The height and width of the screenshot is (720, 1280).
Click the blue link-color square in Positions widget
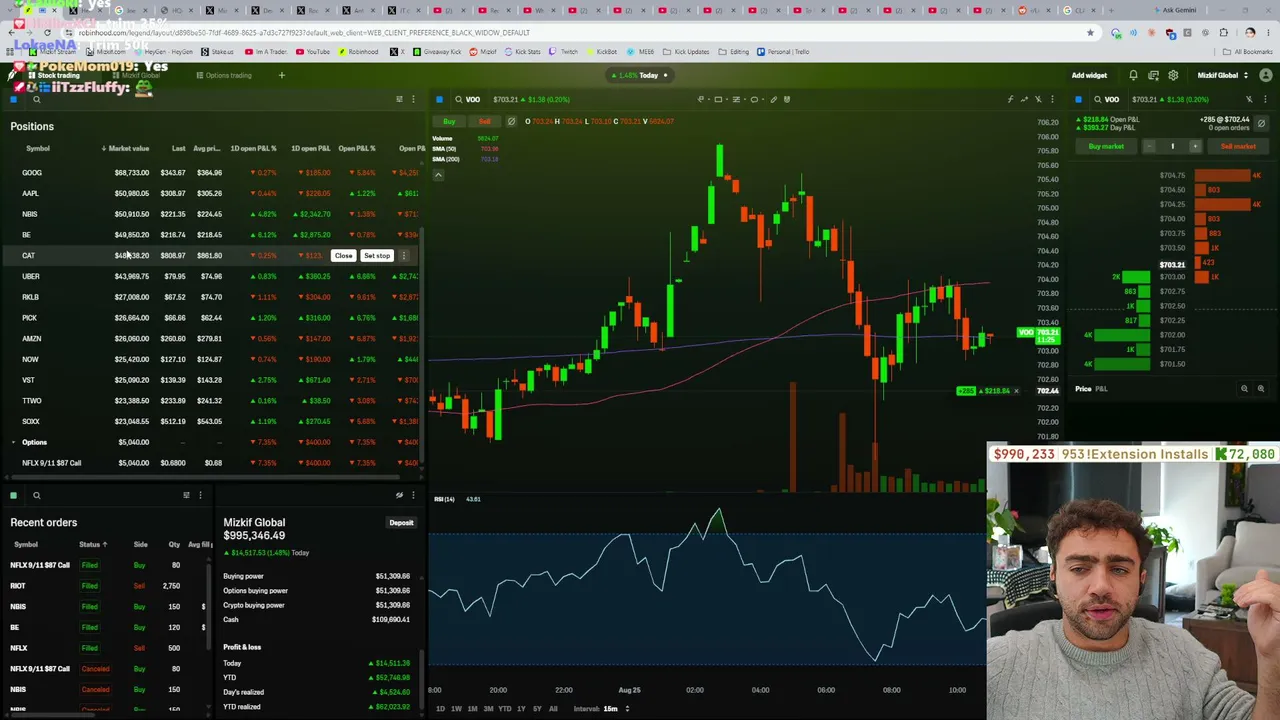tap(13, 99)
